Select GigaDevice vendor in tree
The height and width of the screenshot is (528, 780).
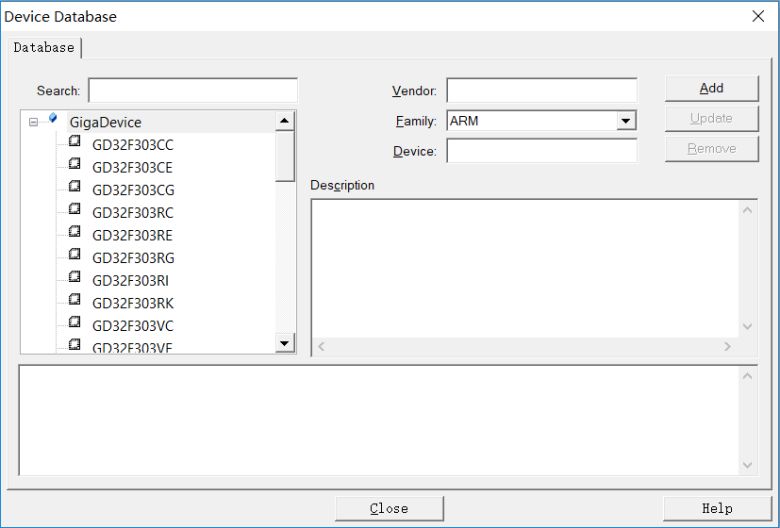coord(105,122)
